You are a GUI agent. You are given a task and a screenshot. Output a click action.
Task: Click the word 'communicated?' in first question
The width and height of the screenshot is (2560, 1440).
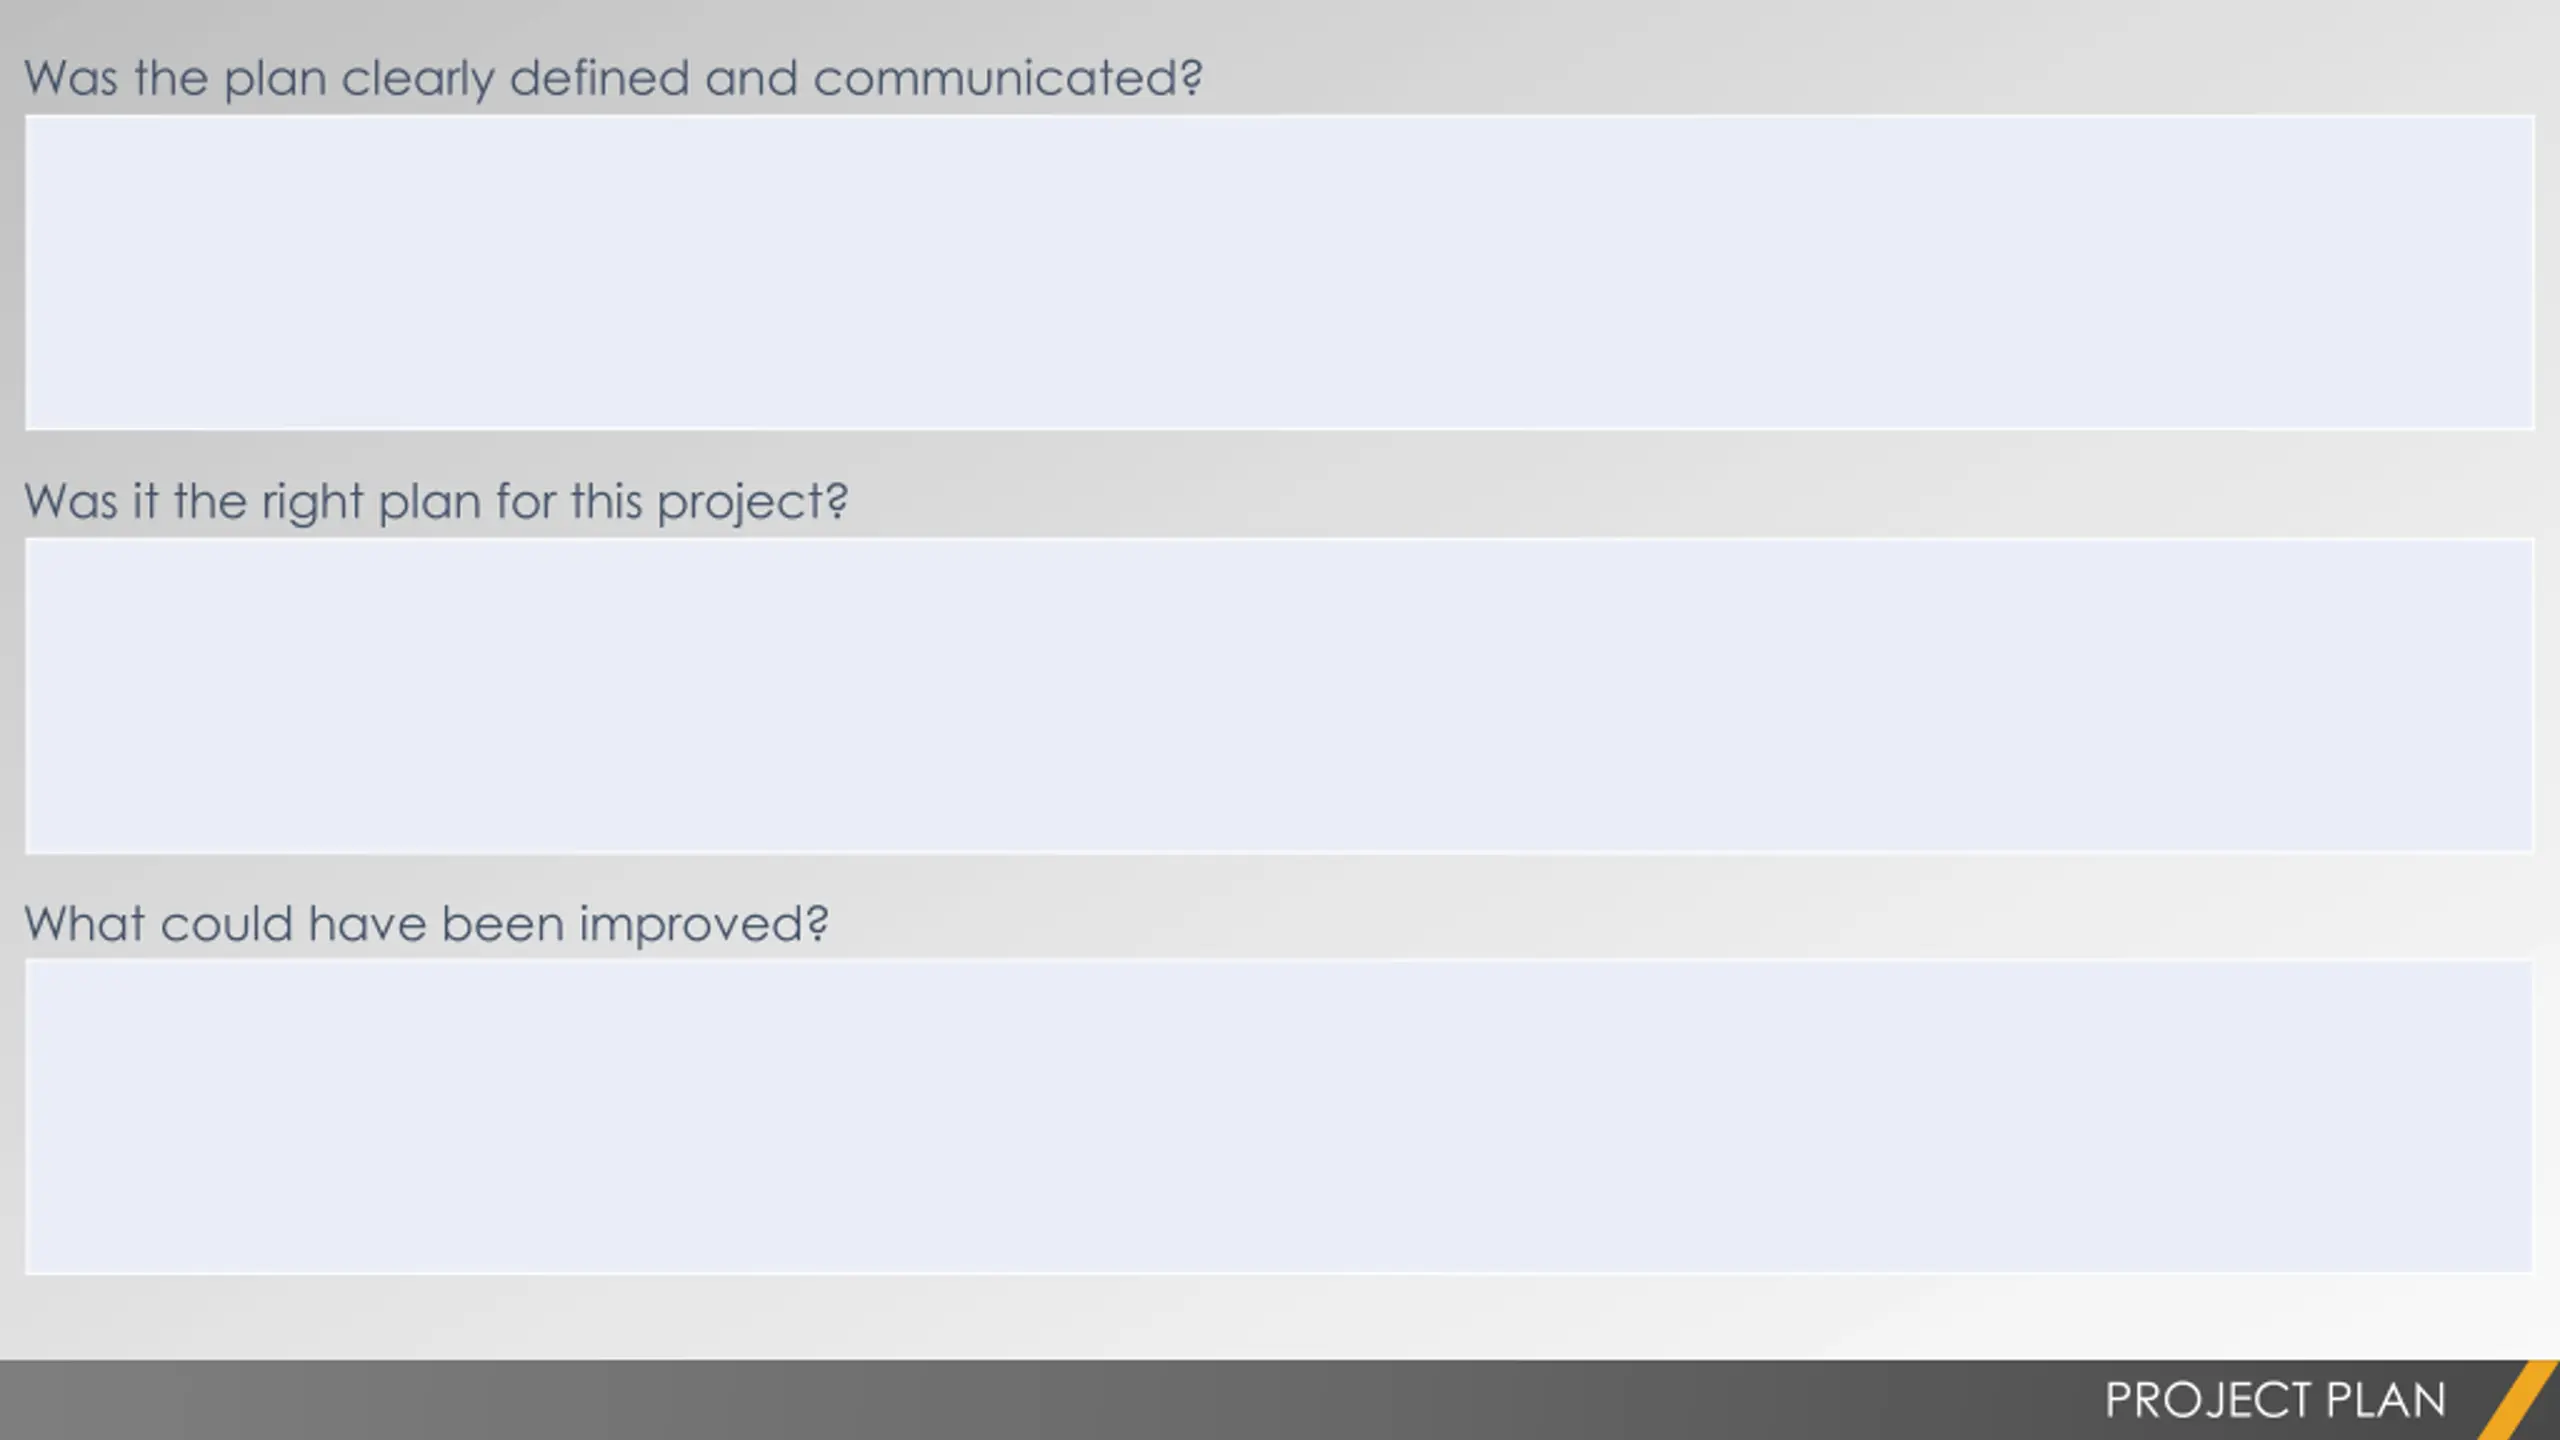[x=1008, y=79]
